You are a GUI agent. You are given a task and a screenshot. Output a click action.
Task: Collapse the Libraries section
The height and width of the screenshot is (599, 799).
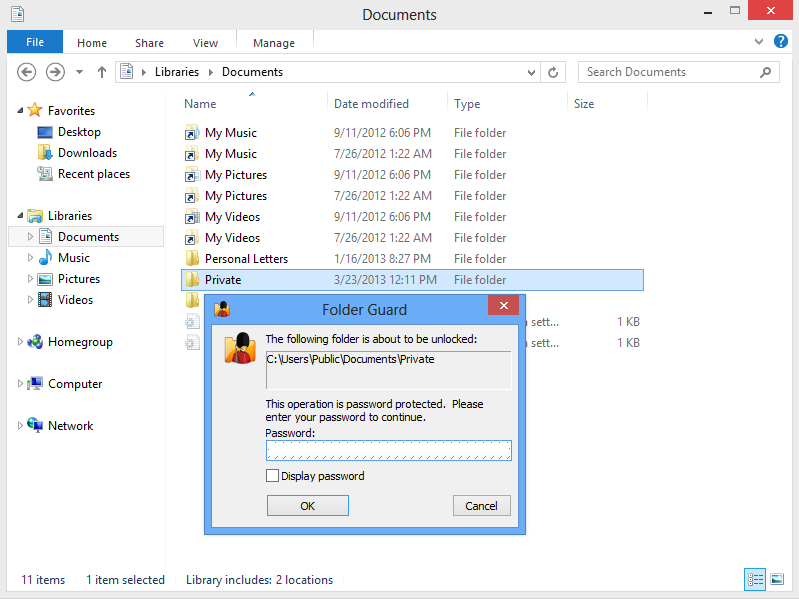pos(20,215)
